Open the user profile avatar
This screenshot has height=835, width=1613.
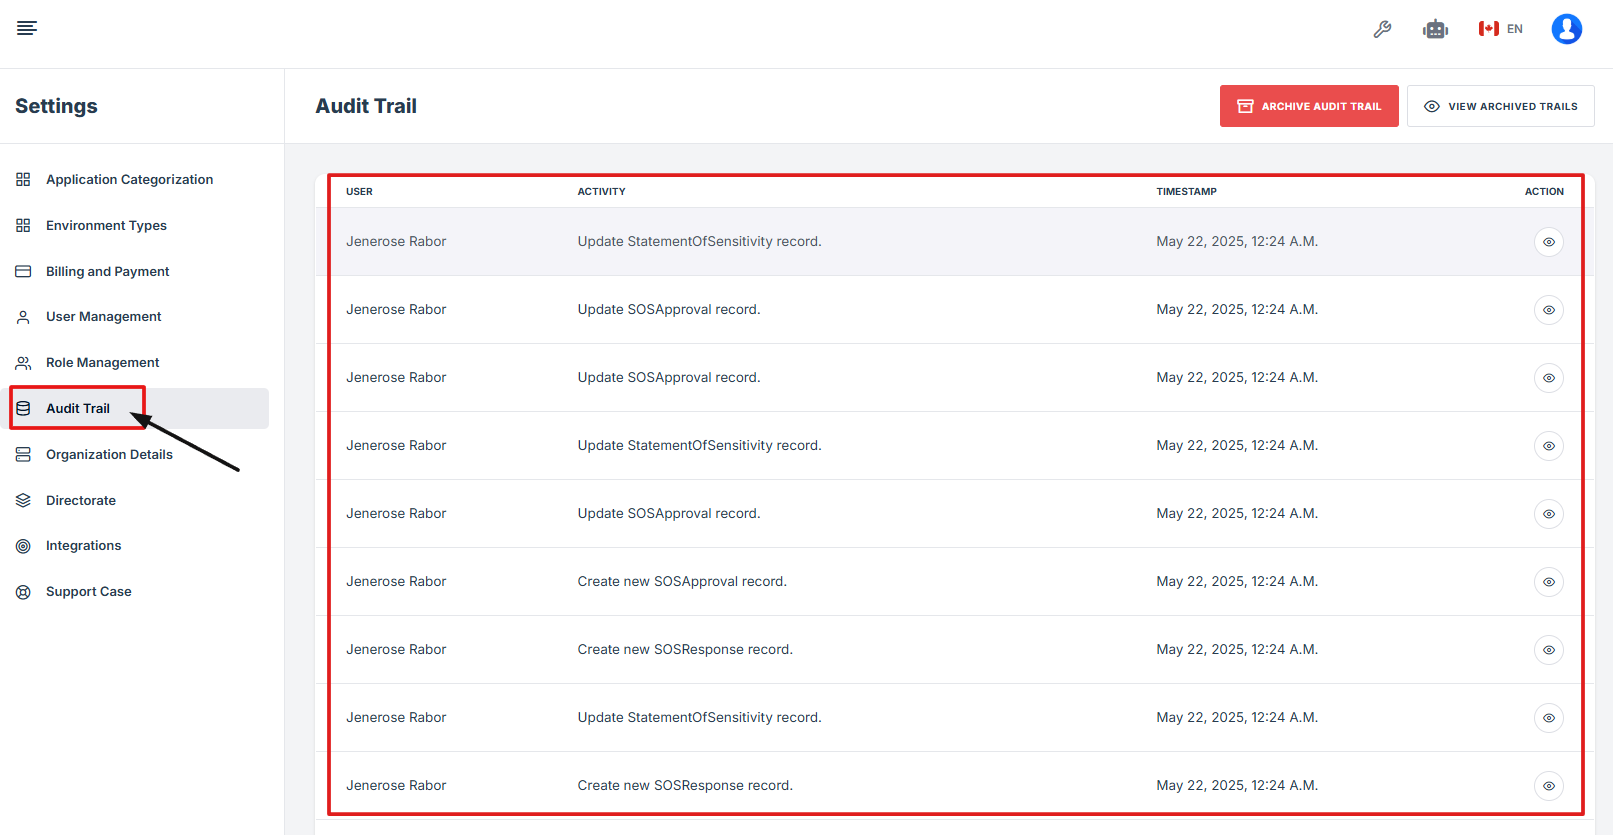pos(1566,29)
